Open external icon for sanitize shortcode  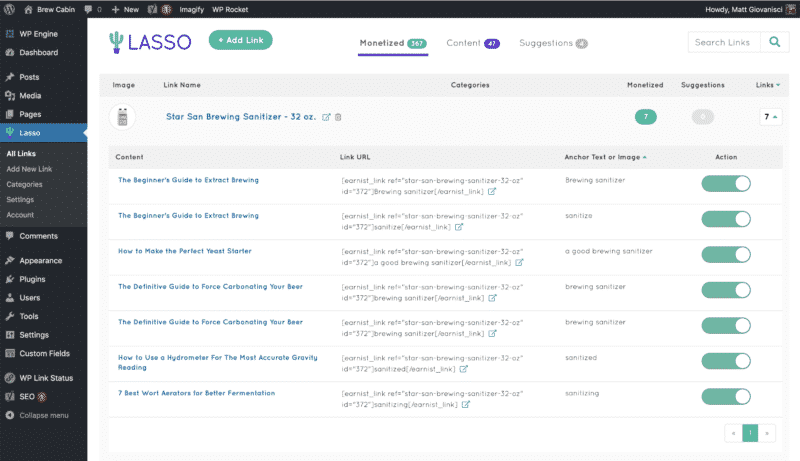[459, 227]
